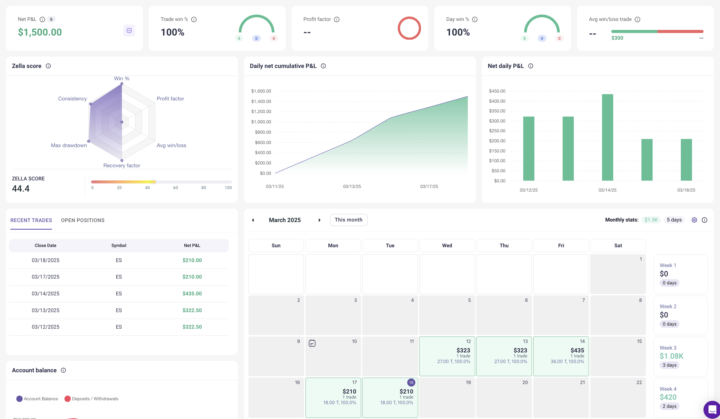The height and width of the screenshot is (419, 720).
Task: Open the 03/14/2025 ES trade row
Action: [118, 293]
